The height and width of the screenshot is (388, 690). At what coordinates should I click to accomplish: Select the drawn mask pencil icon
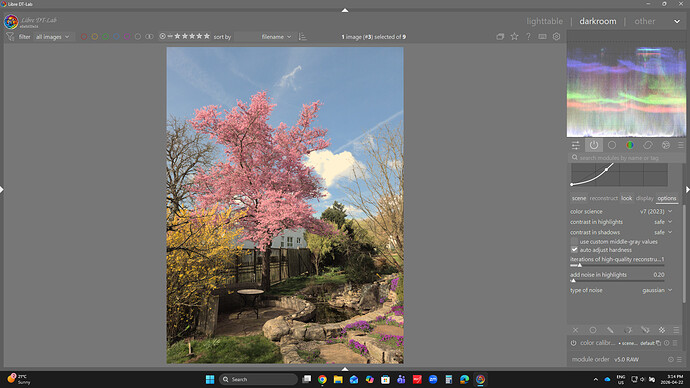tap(610, 330)
